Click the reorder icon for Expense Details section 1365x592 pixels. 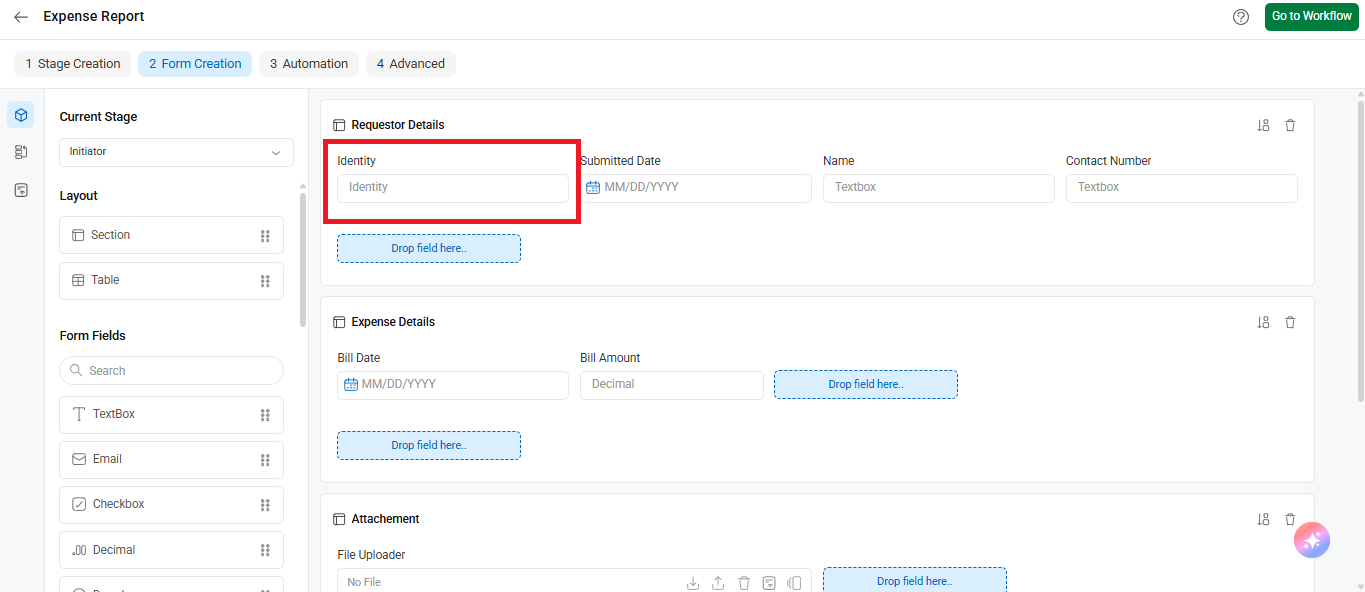pos(1263,322)
